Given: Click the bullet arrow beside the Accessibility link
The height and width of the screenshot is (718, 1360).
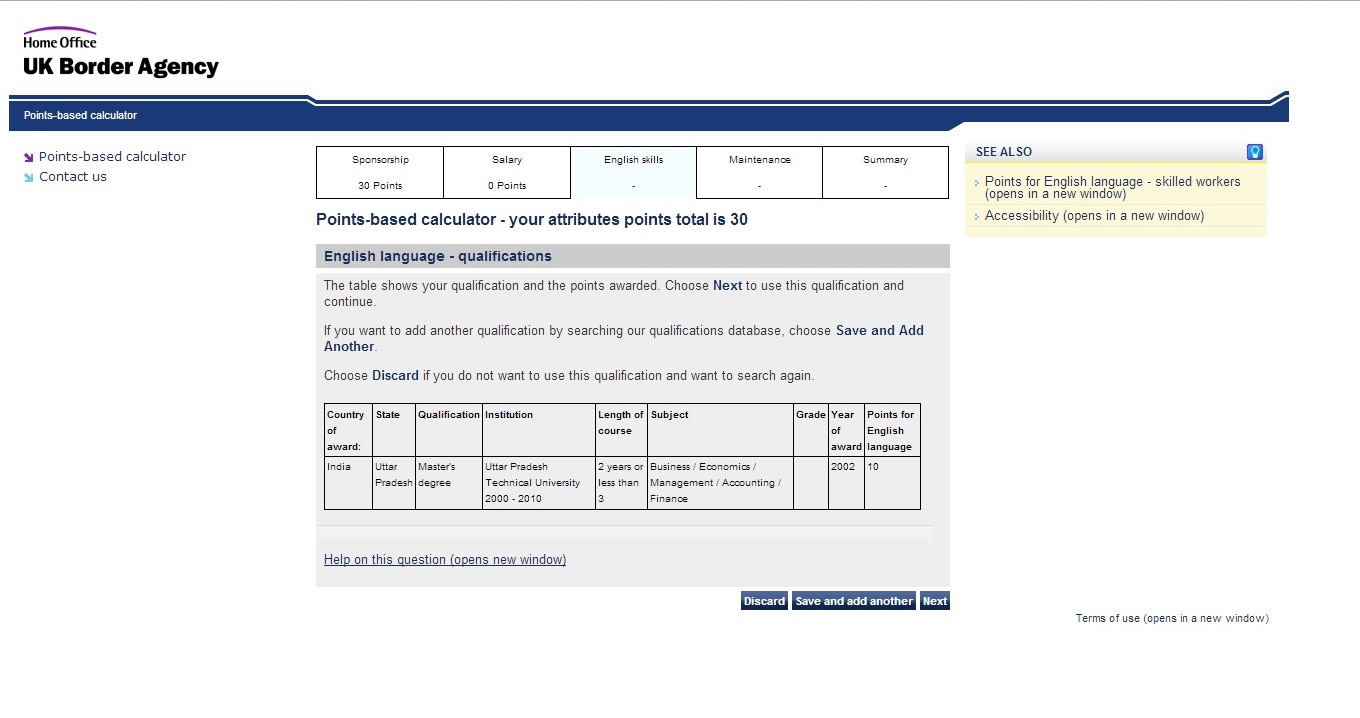Looking at the screenshot, I should (977, 216).
